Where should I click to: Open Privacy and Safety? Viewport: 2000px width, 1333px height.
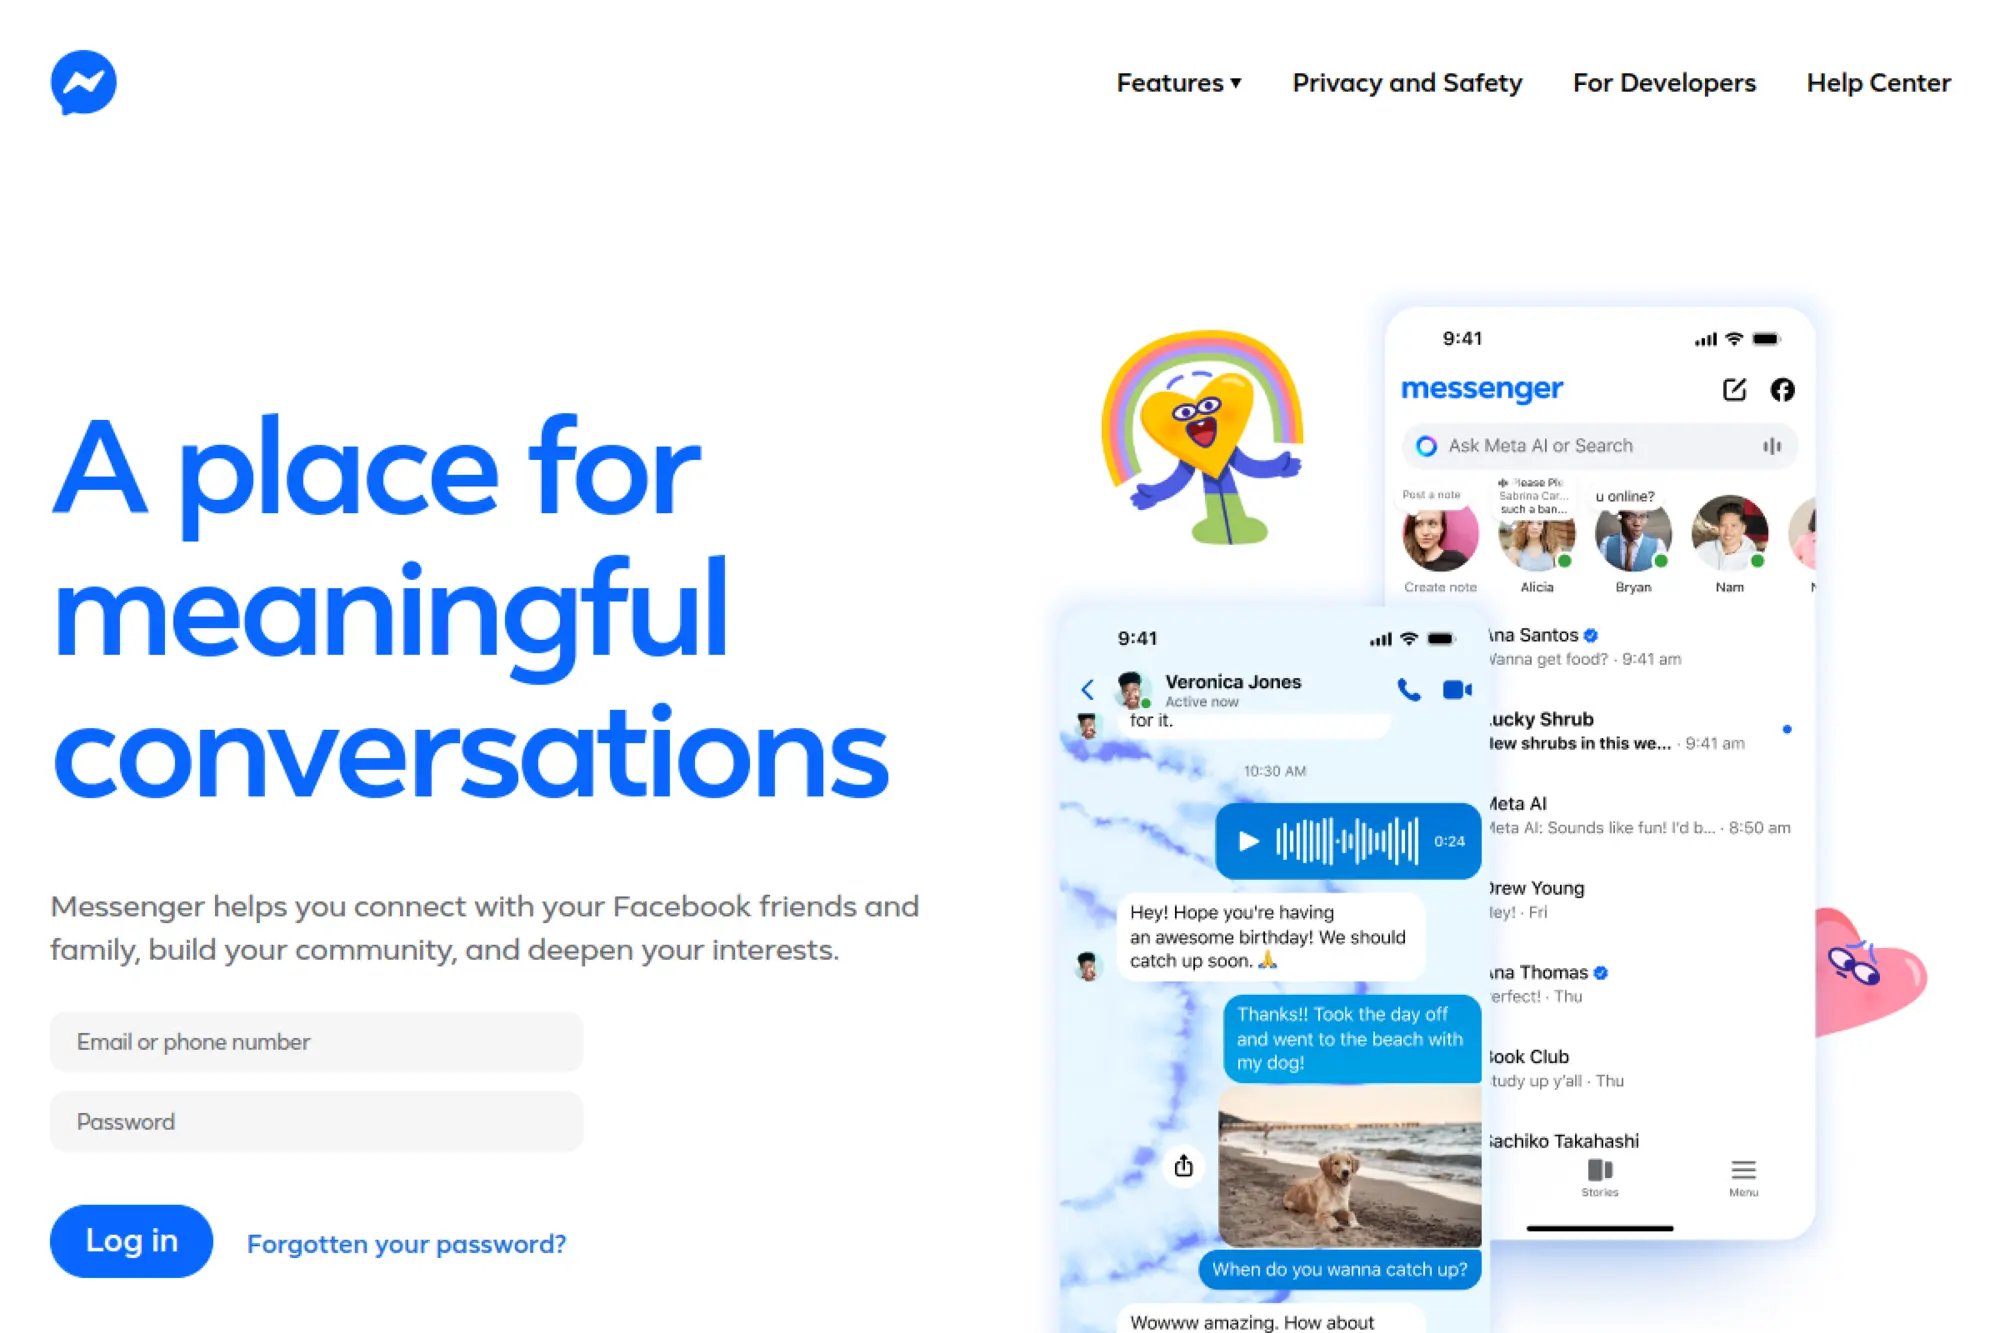coord(1407,83)
